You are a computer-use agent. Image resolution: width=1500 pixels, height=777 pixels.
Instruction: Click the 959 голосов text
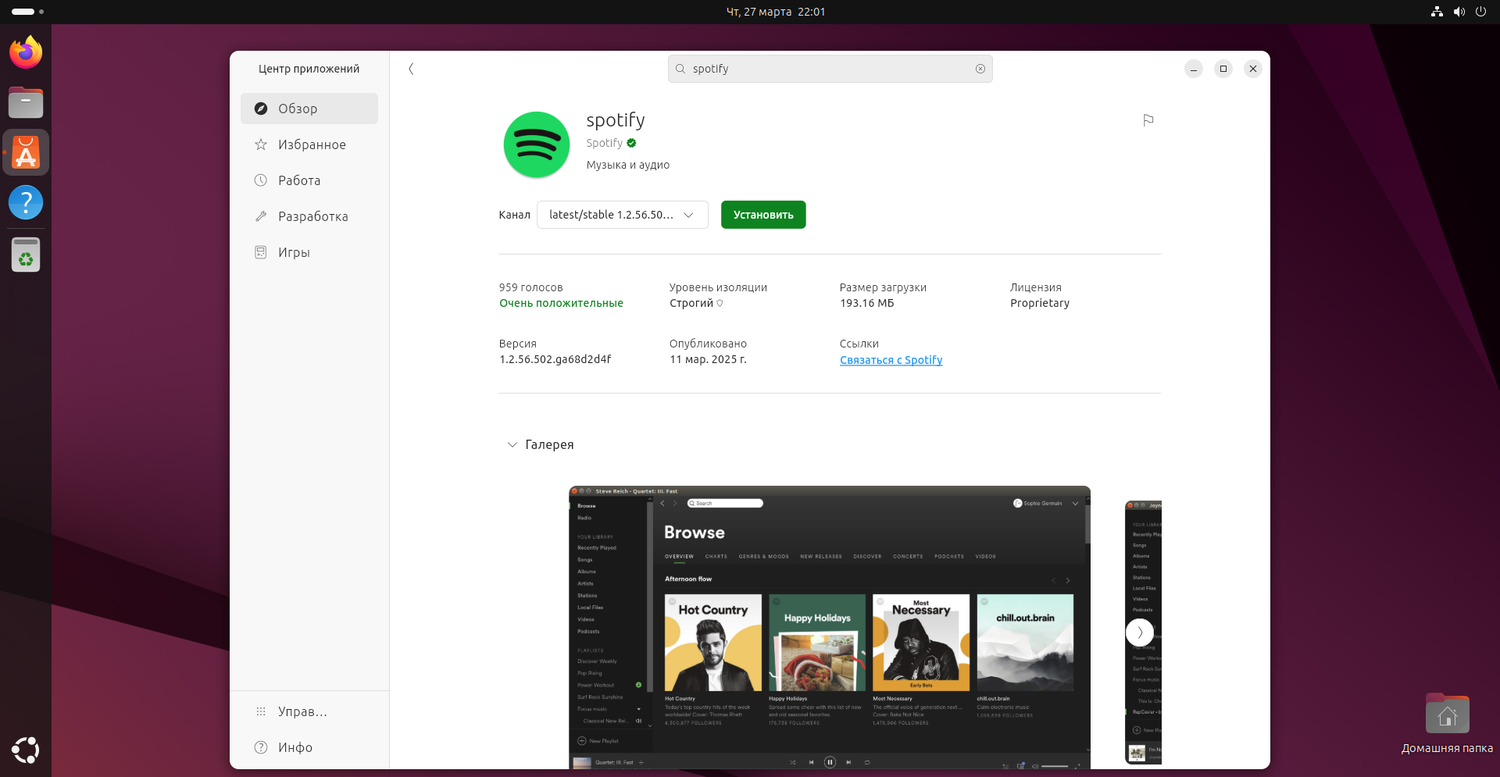tap(531, 287)
